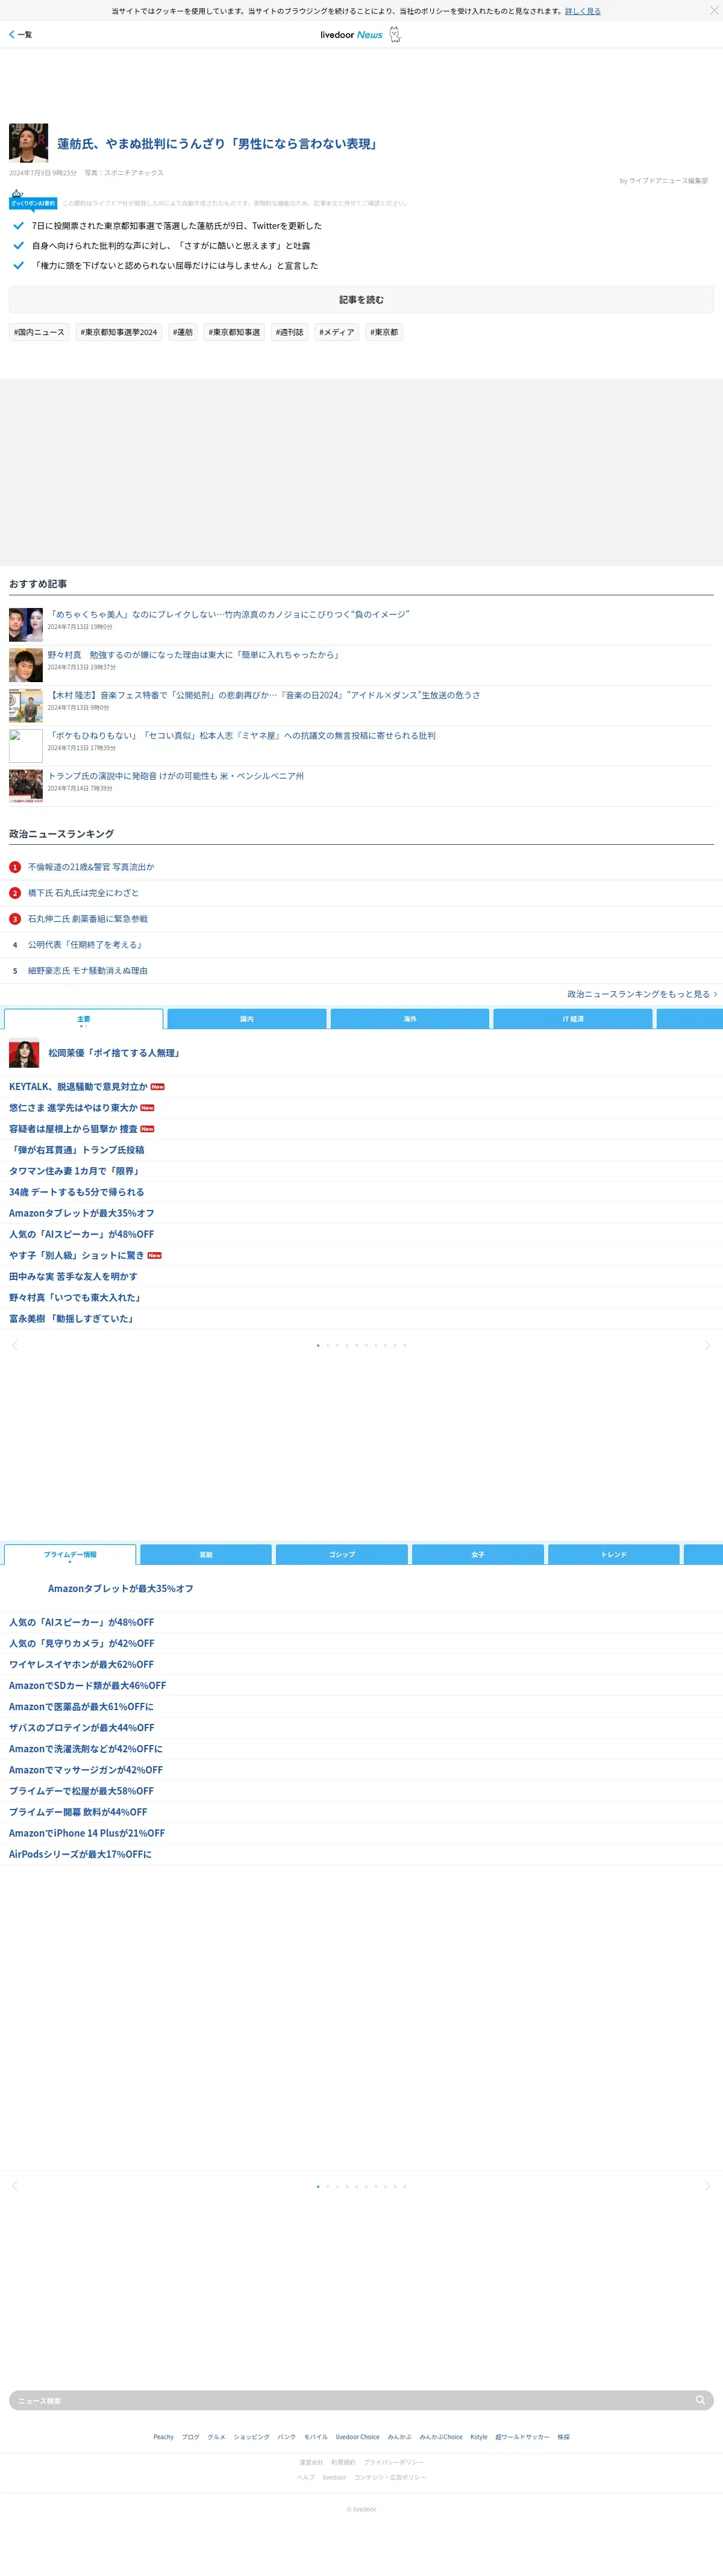Click New badge beside 悠仁さま headline
Image resolution: width=723 pixels, height=2576 pixels.
click(x=147, y=1108)
